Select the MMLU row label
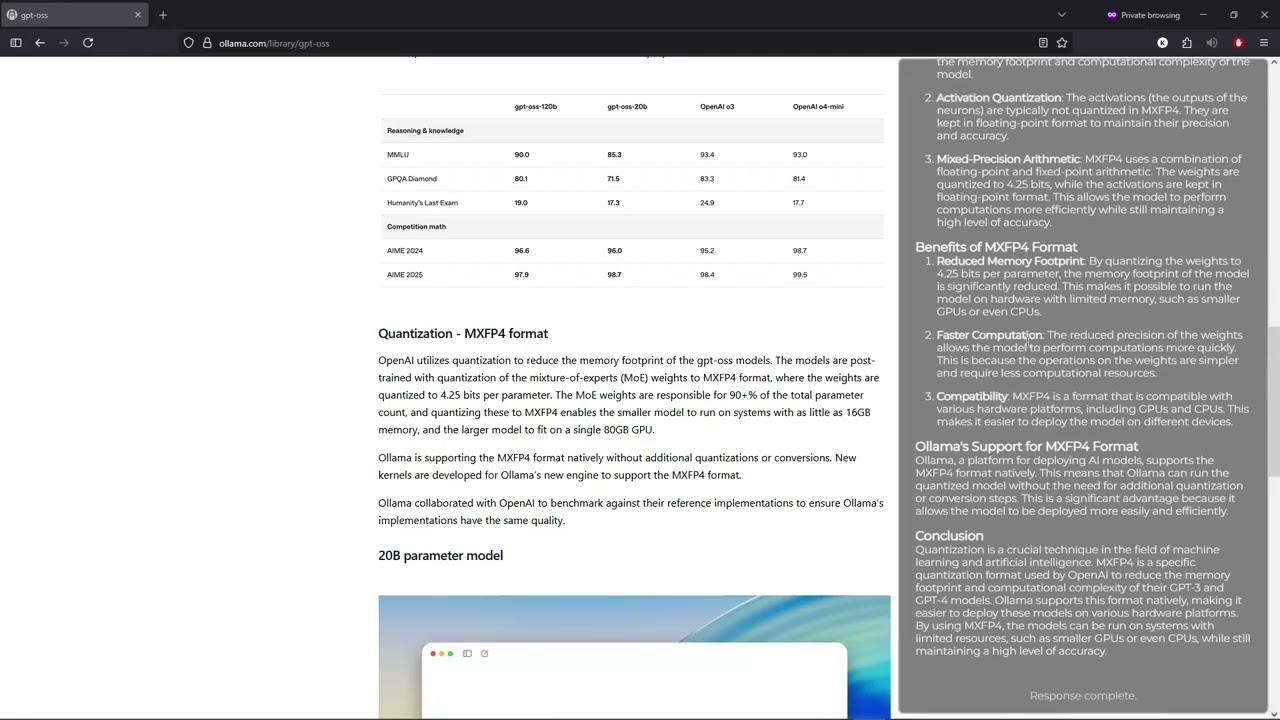Viewport: 1280px width, 720px height. point(398,155)
